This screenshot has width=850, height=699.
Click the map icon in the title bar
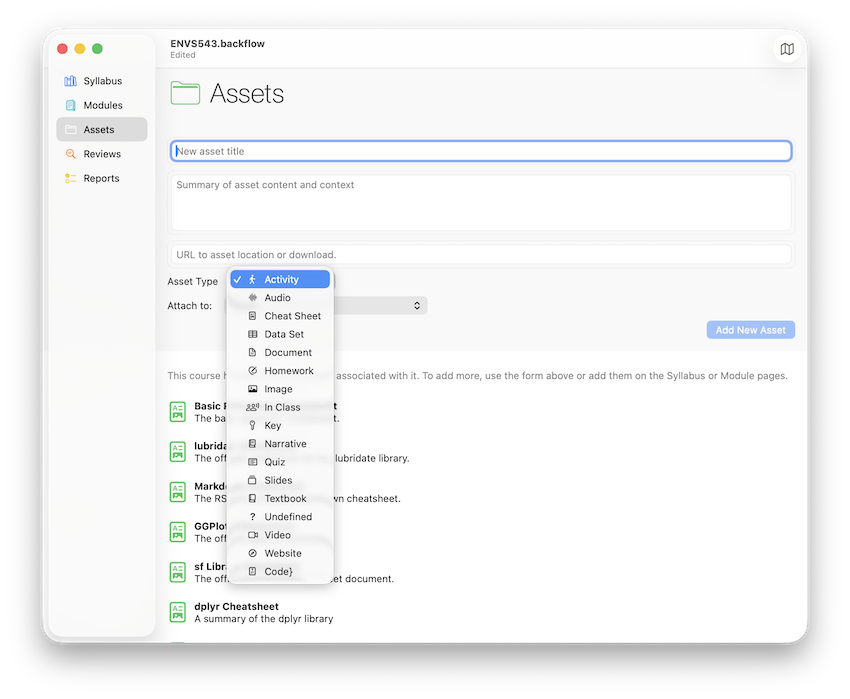pyautogui.click(x=787, y=50)
